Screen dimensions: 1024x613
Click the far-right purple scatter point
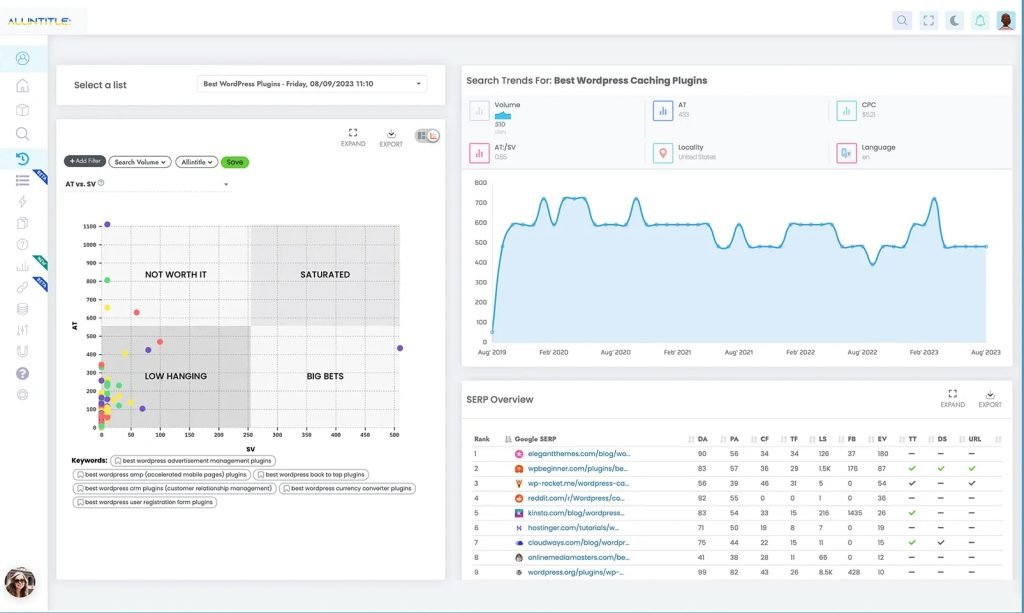pyautogui.click(x=400, y=348)
